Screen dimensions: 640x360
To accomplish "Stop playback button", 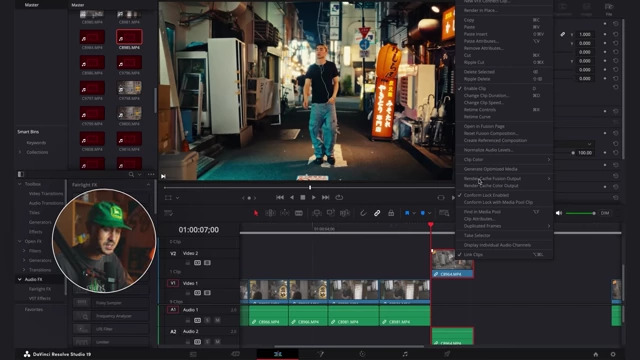I will tap(302, 198).
